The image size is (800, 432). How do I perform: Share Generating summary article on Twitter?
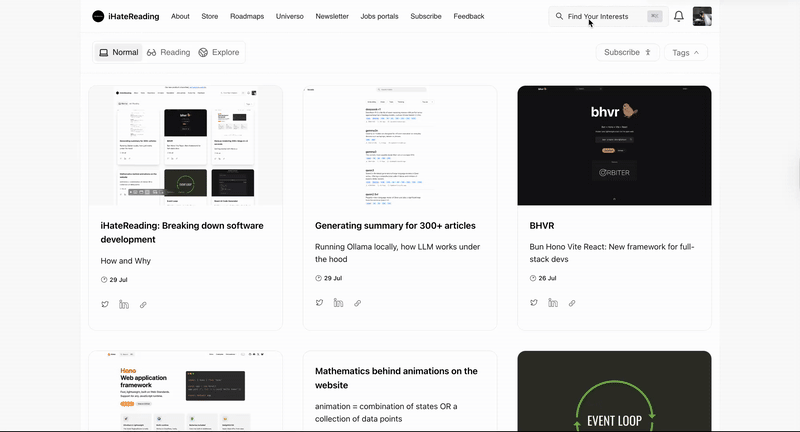(319, 303)
